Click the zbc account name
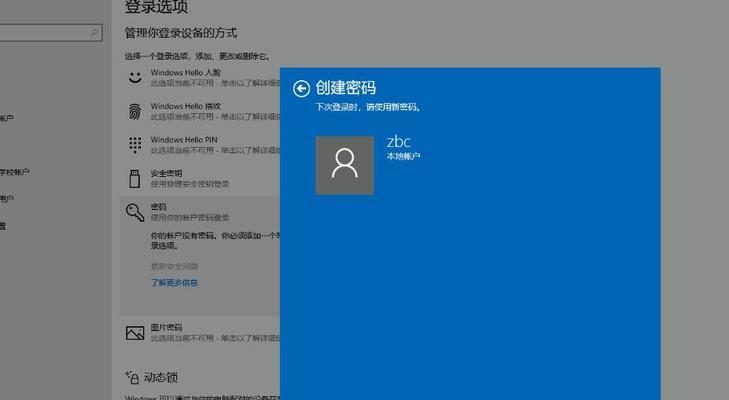This screenshot has height=400, width=729. click(399, 141)
